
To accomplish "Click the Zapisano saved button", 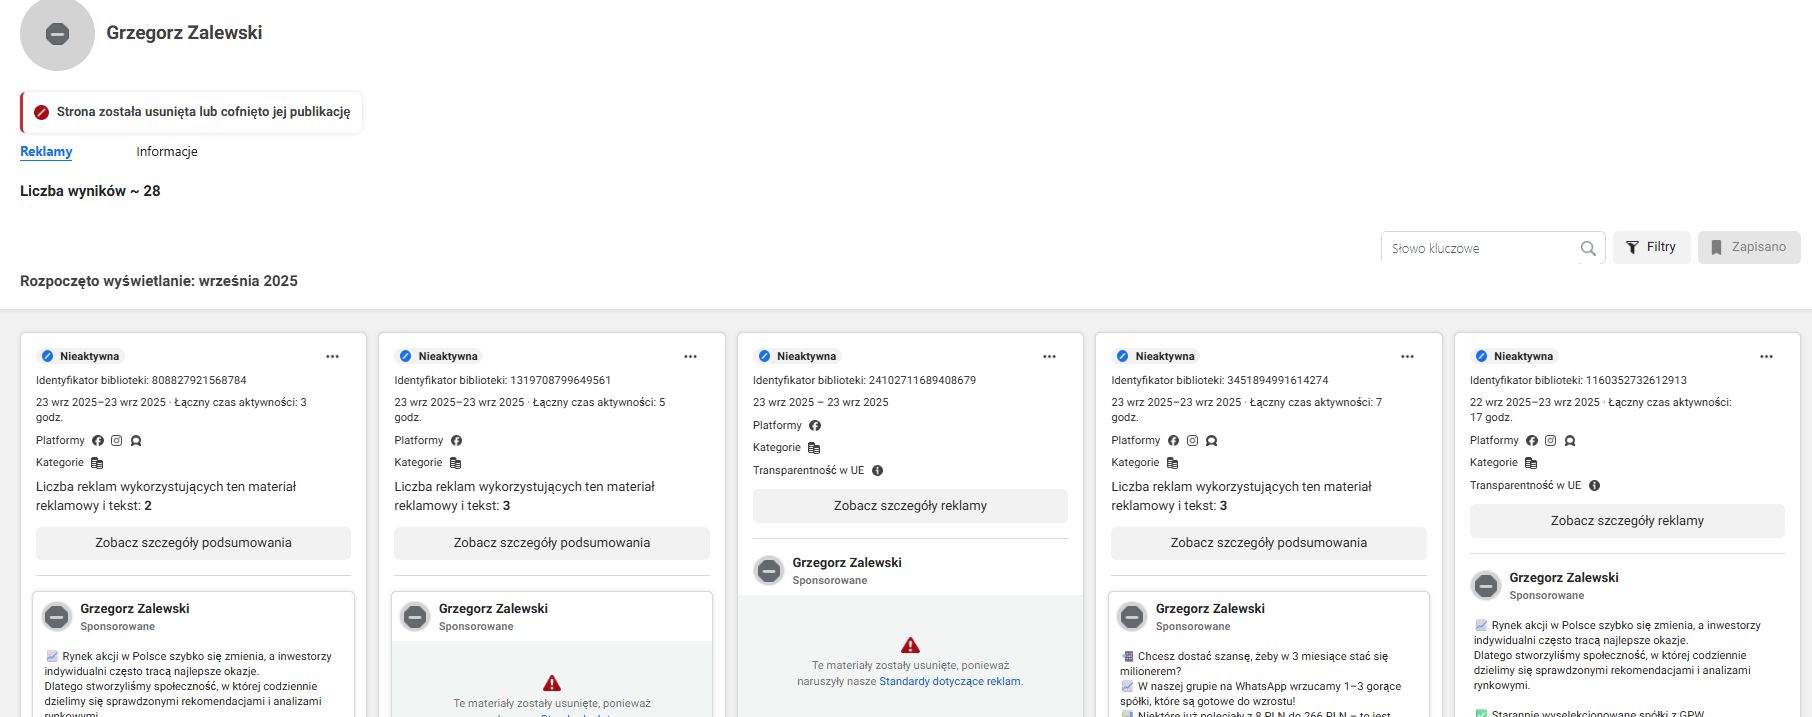I will click(1749, 247).
